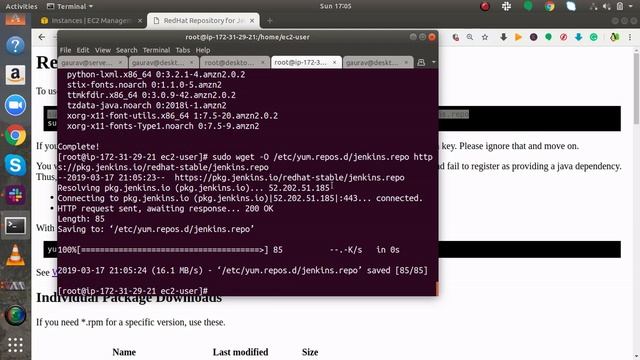This screenshot has height=360, width=640.
Task: Click 'Last modified' column header on page
Action: click(x=240, y=352)
